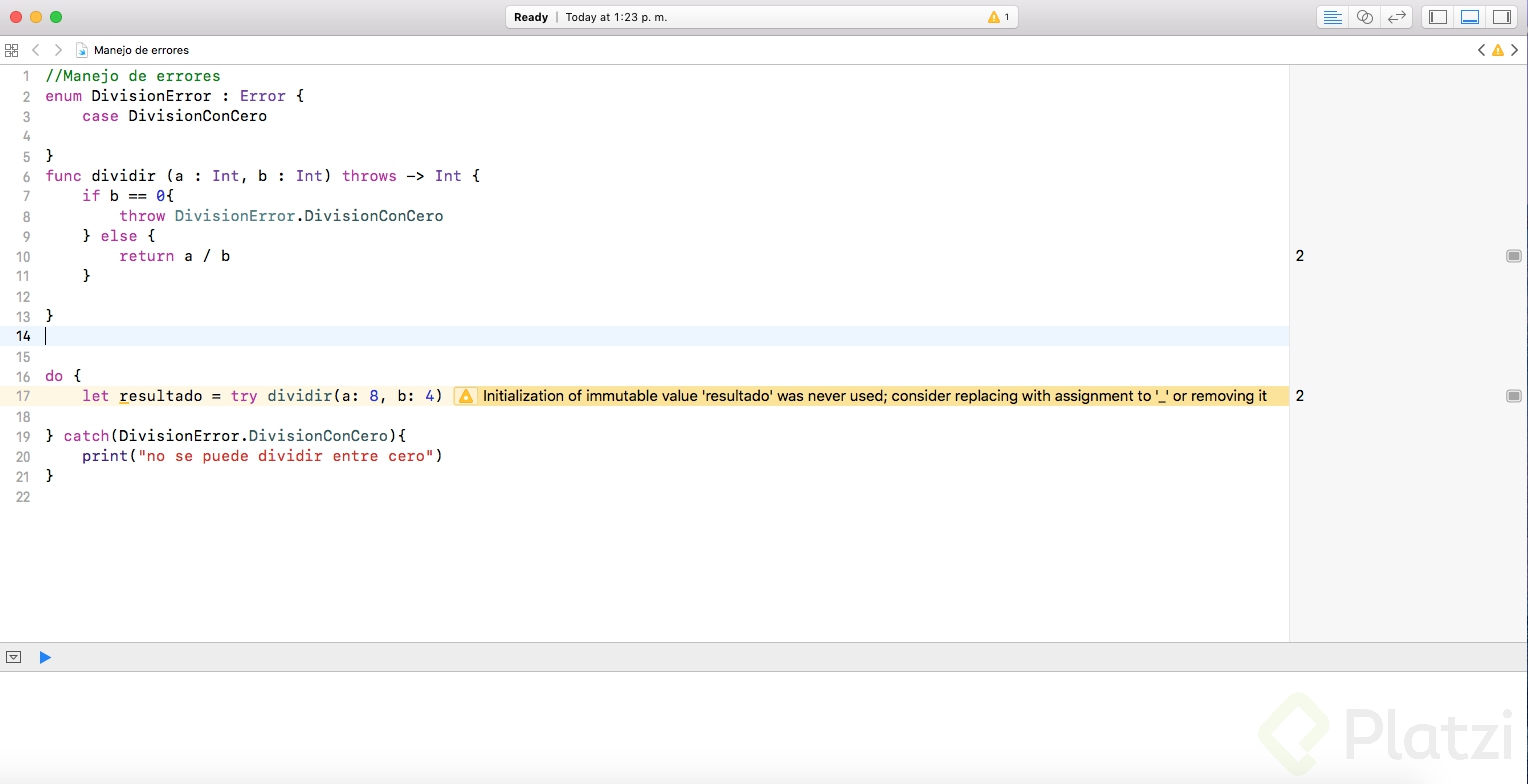This screenshot has height=784, width=1528.
Task: Open the related items grid menu
Action: pyautogui.click(x=12, y=50)
